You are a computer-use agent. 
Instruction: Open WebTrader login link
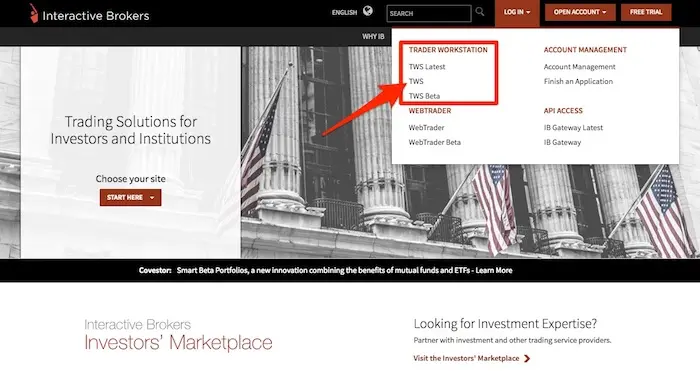[426, 128]
